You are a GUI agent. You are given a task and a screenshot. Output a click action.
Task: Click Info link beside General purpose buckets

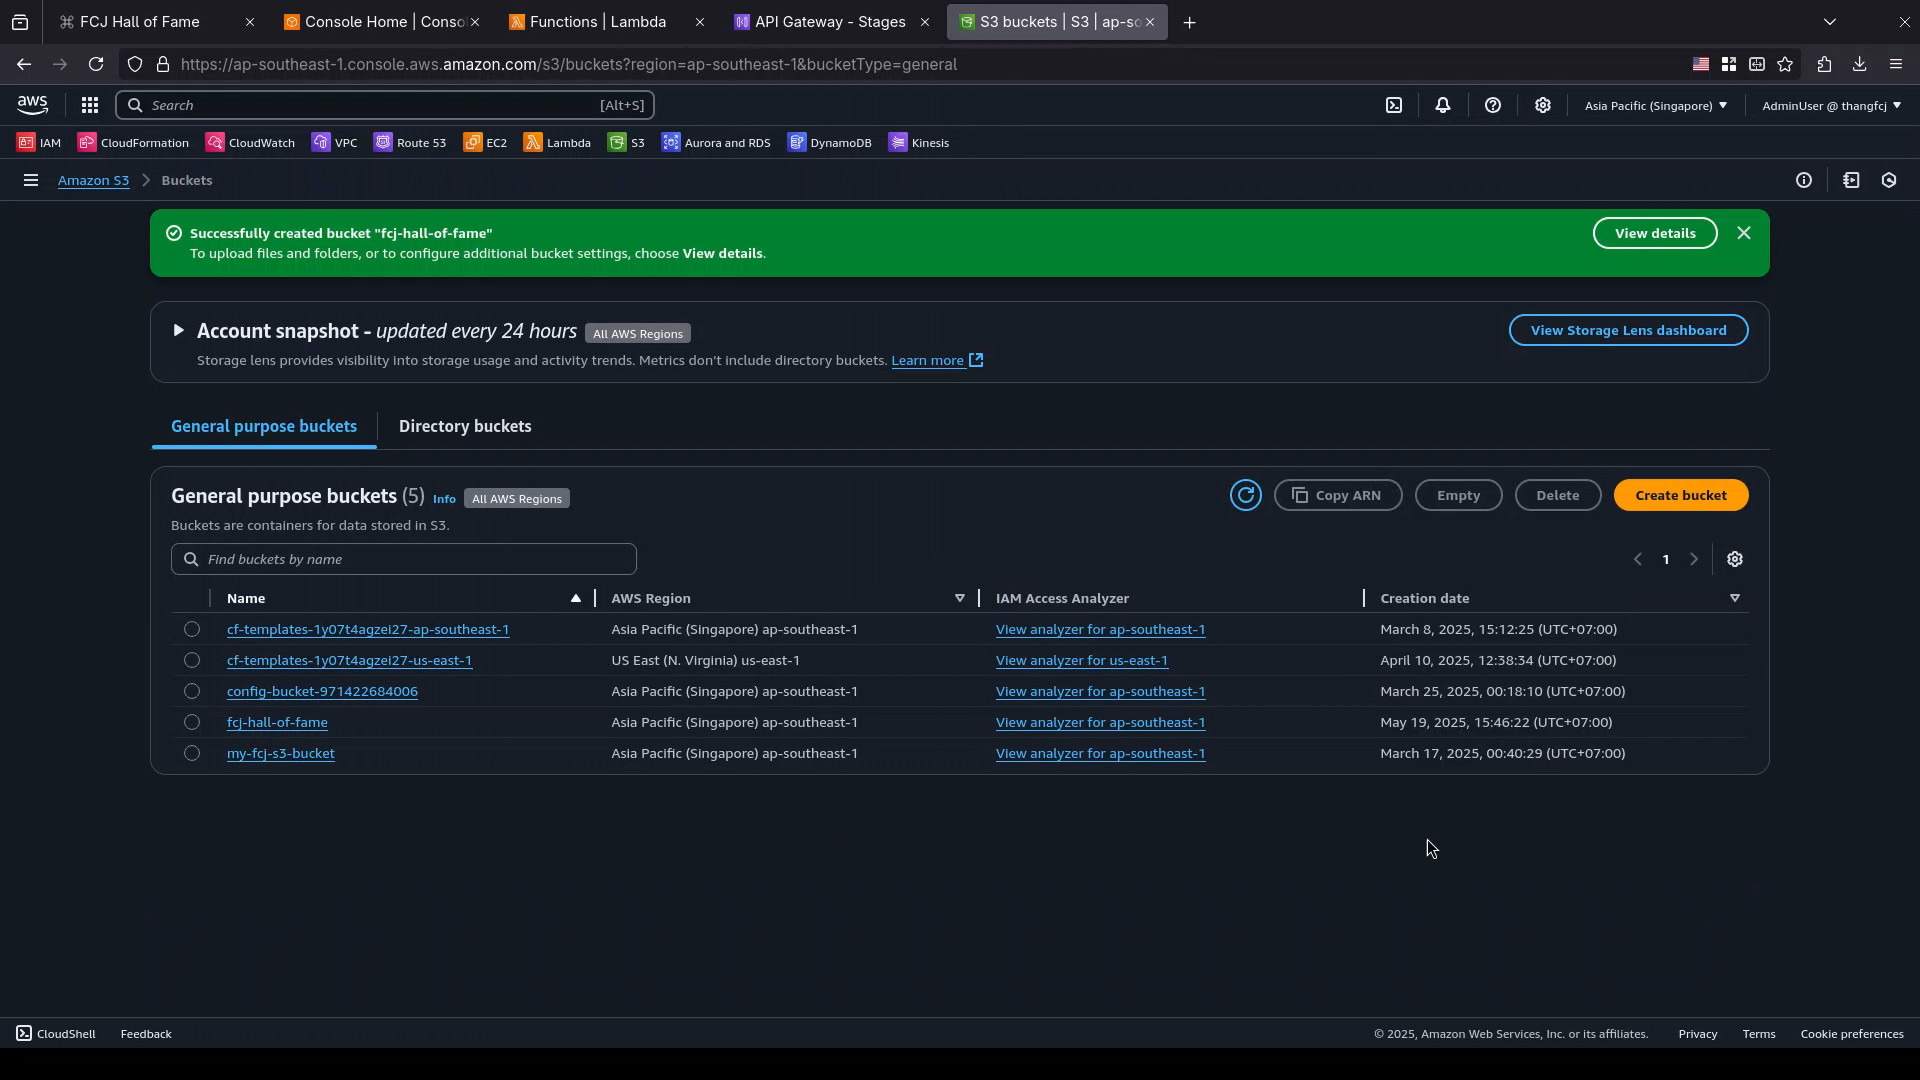[444, 499]
